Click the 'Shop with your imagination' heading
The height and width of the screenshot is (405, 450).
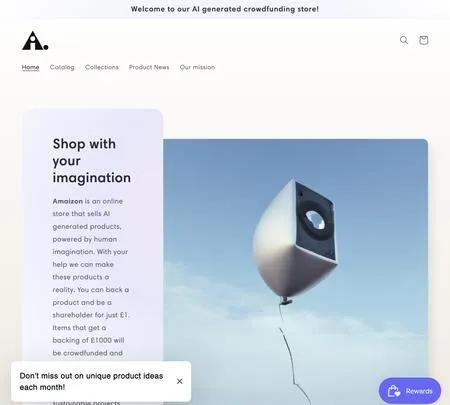(x=92, y=161)
